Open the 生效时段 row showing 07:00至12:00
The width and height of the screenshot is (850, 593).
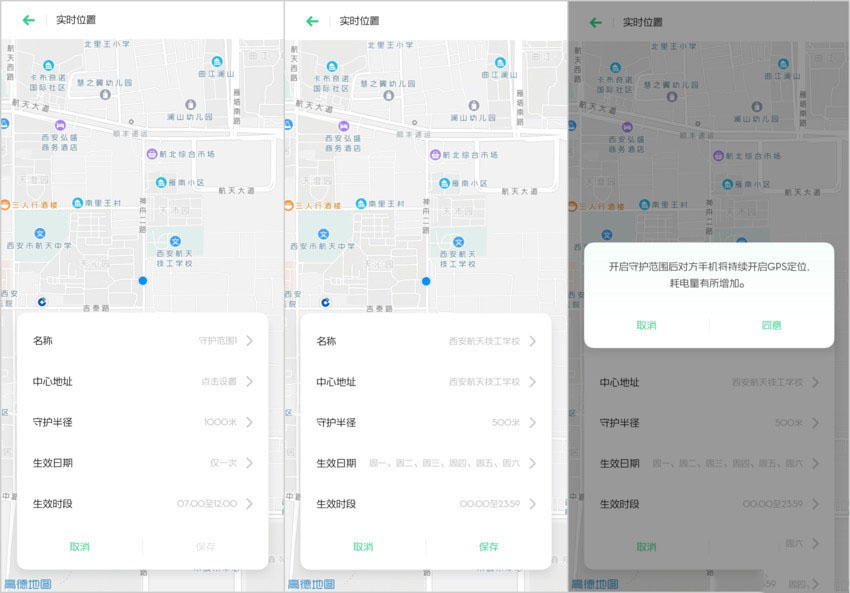click(x=142, y=503)
